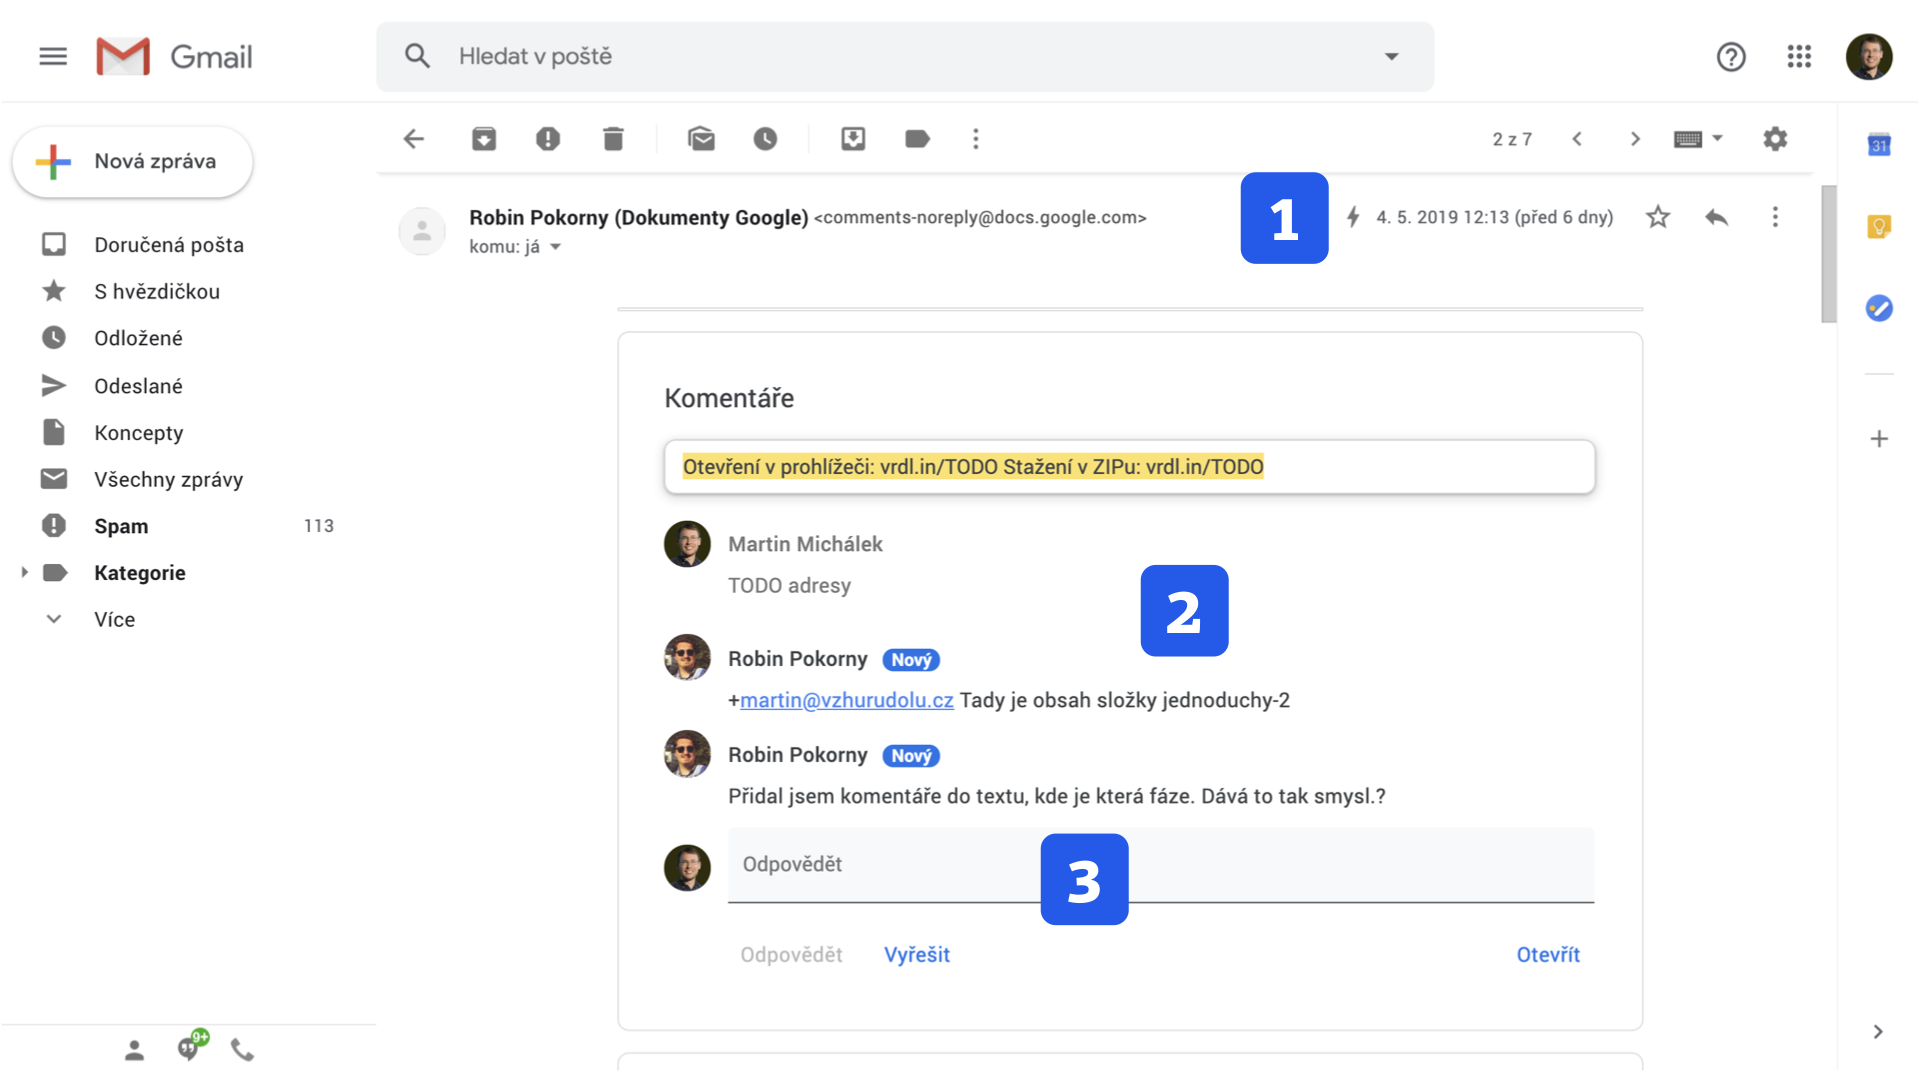Report this message as spam
The width and height of the screenshot is (1920, 1080).
point(548,139)
